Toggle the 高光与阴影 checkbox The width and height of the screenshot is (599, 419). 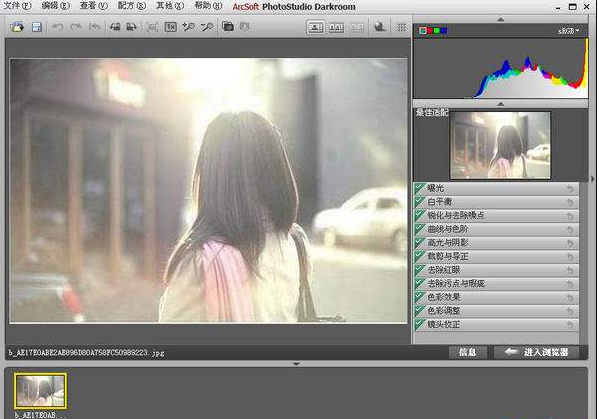[420, 242]
